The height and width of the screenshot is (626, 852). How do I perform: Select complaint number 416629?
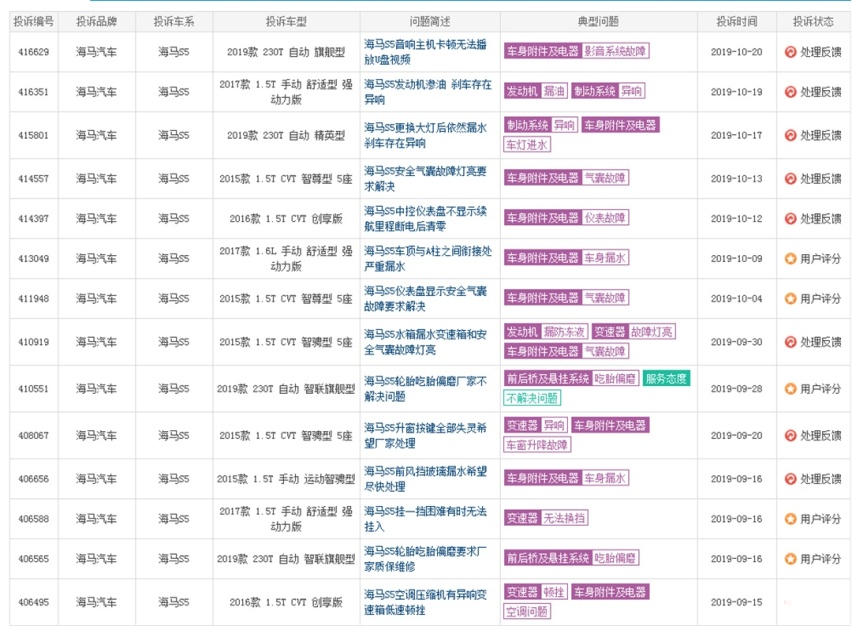(x=34, y=52)
